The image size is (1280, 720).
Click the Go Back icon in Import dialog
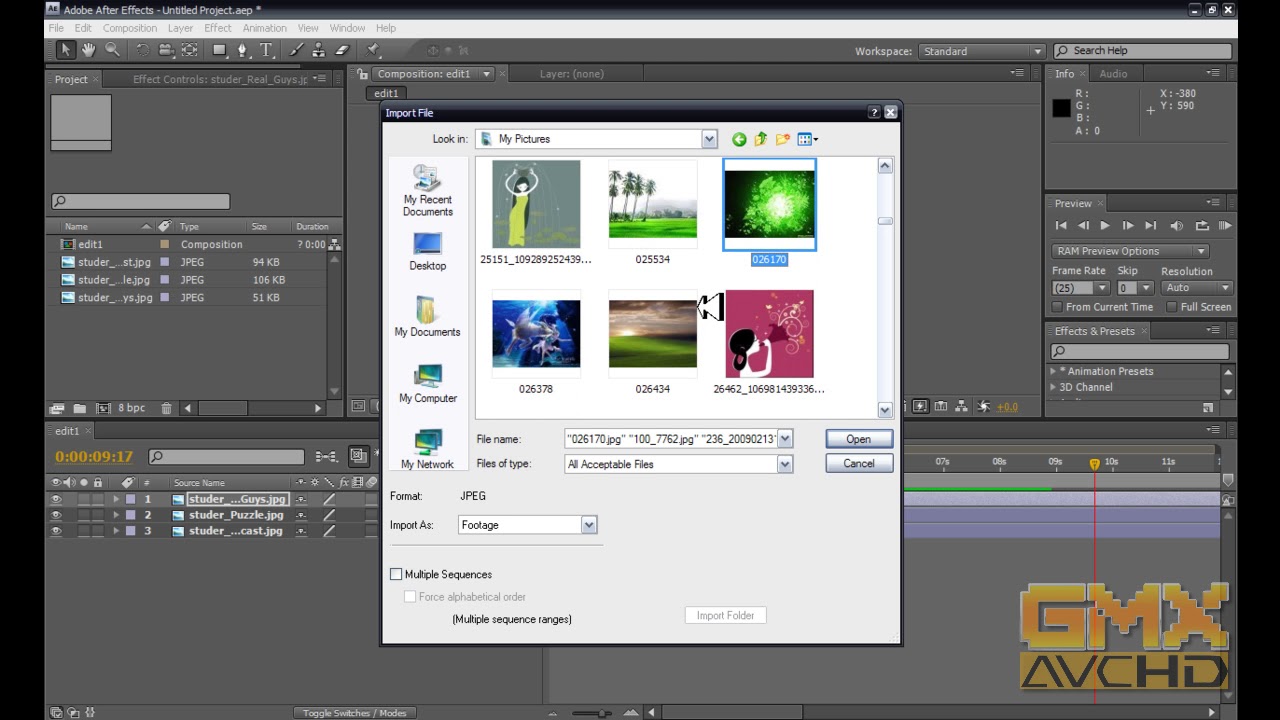click(739, 139)
